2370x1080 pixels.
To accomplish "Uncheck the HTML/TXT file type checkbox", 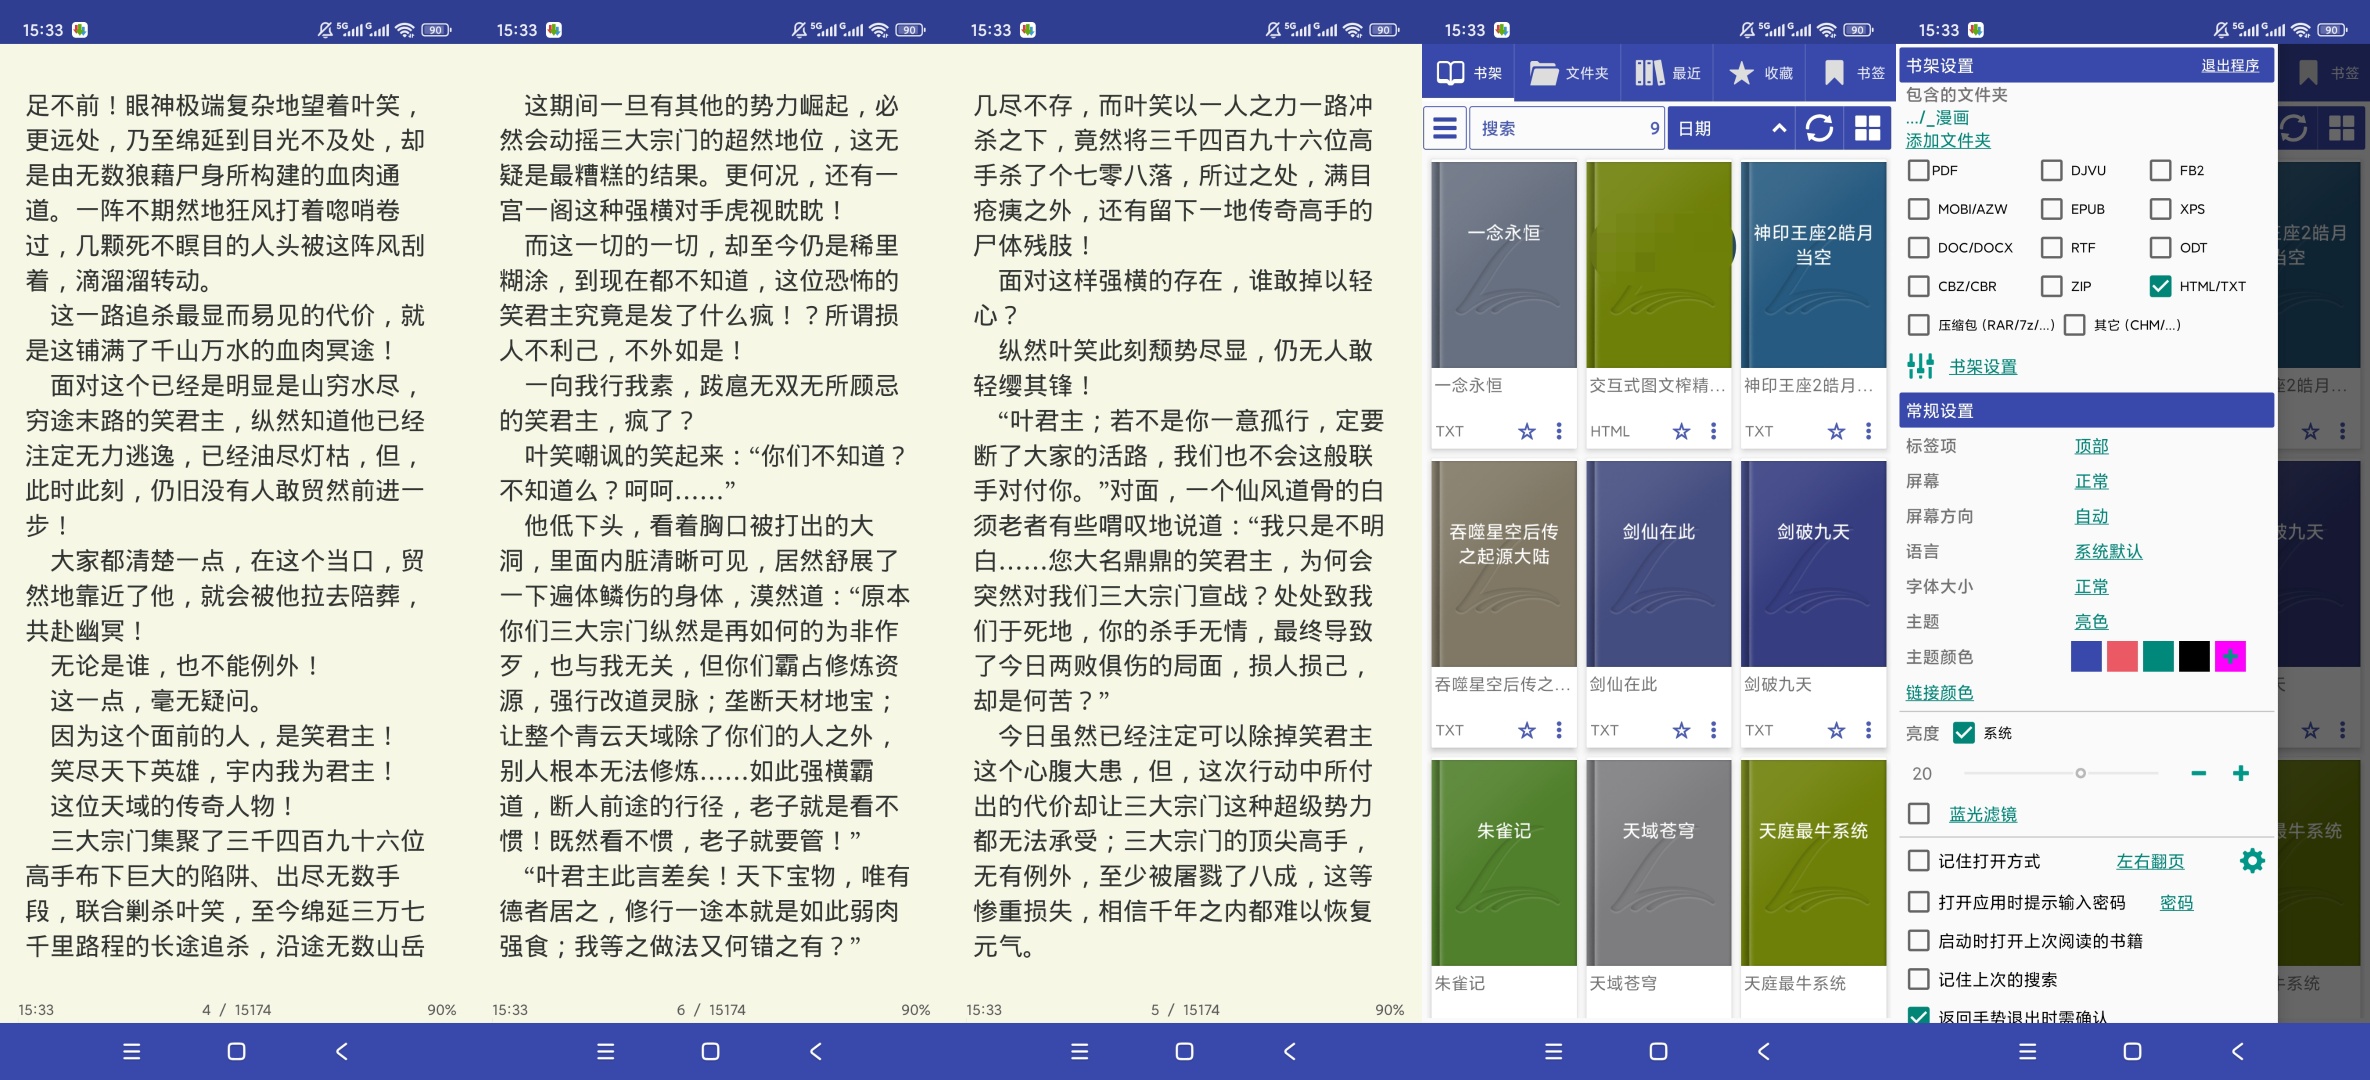I will click(x=2160, y=286).
